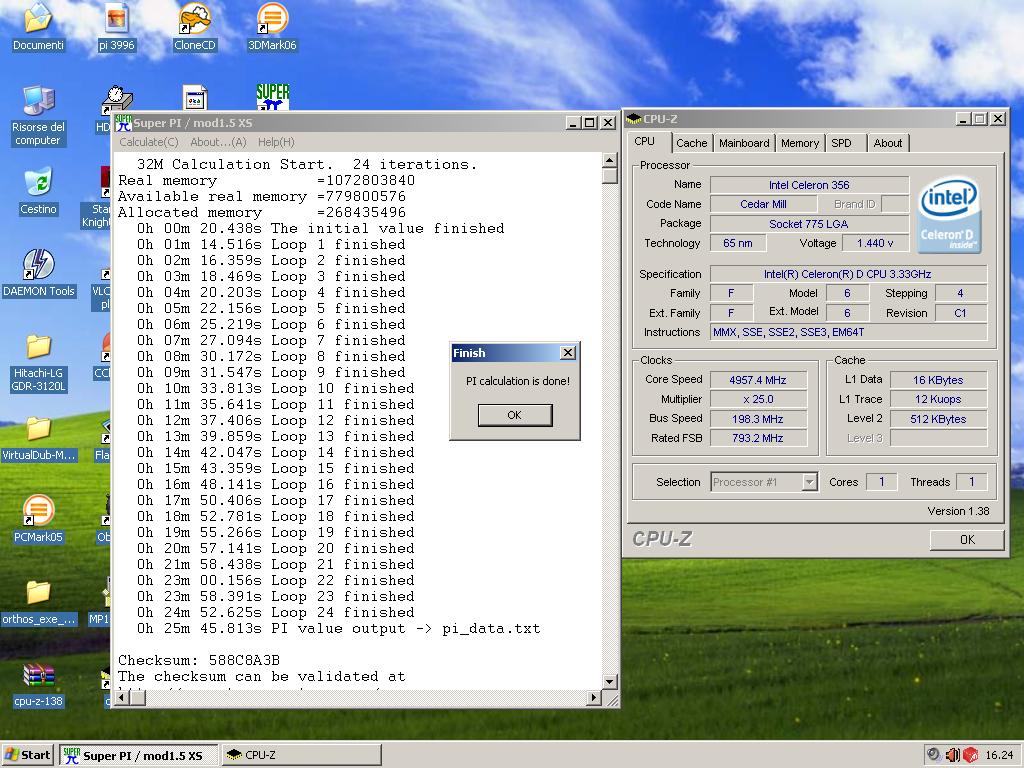Switch to the Mainboard tab
Screen dimensions: 1024x768
pyautogui.click(x=744, y=143)
